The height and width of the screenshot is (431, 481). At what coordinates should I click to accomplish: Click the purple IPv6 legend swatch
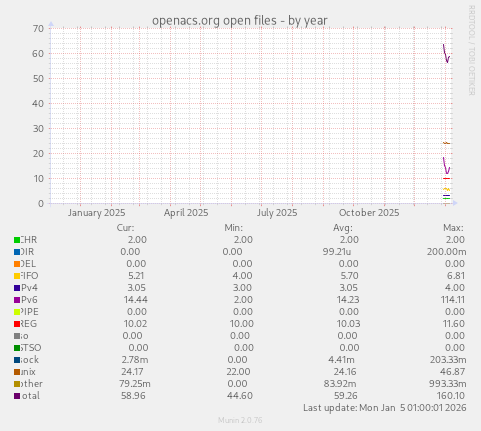click(17, 300)
